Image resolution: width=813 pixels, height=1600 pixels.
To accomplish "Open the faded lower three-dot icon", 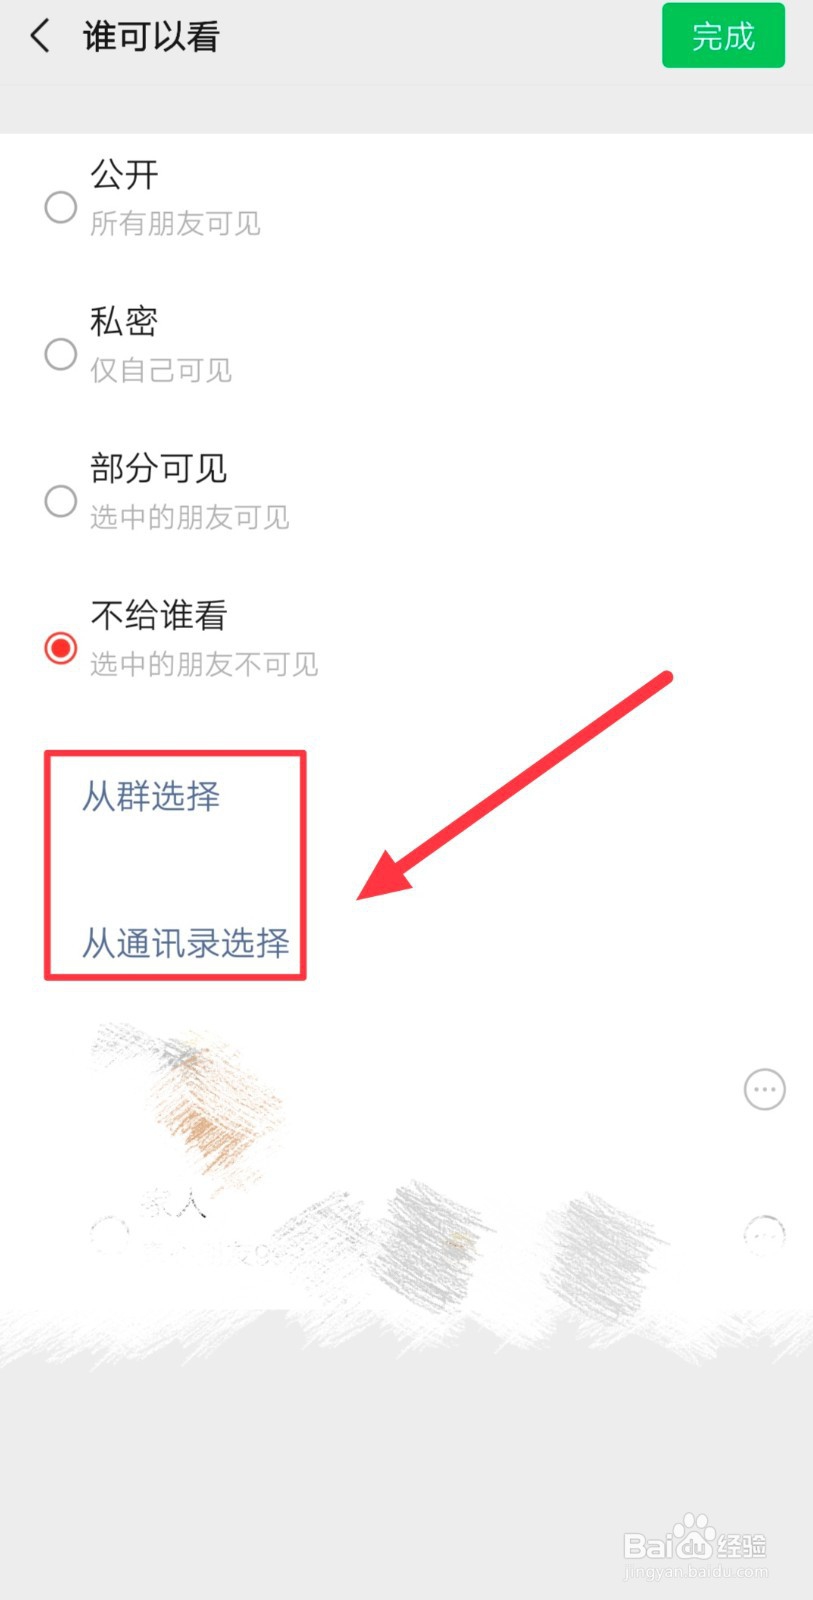I will [765, 1236].
